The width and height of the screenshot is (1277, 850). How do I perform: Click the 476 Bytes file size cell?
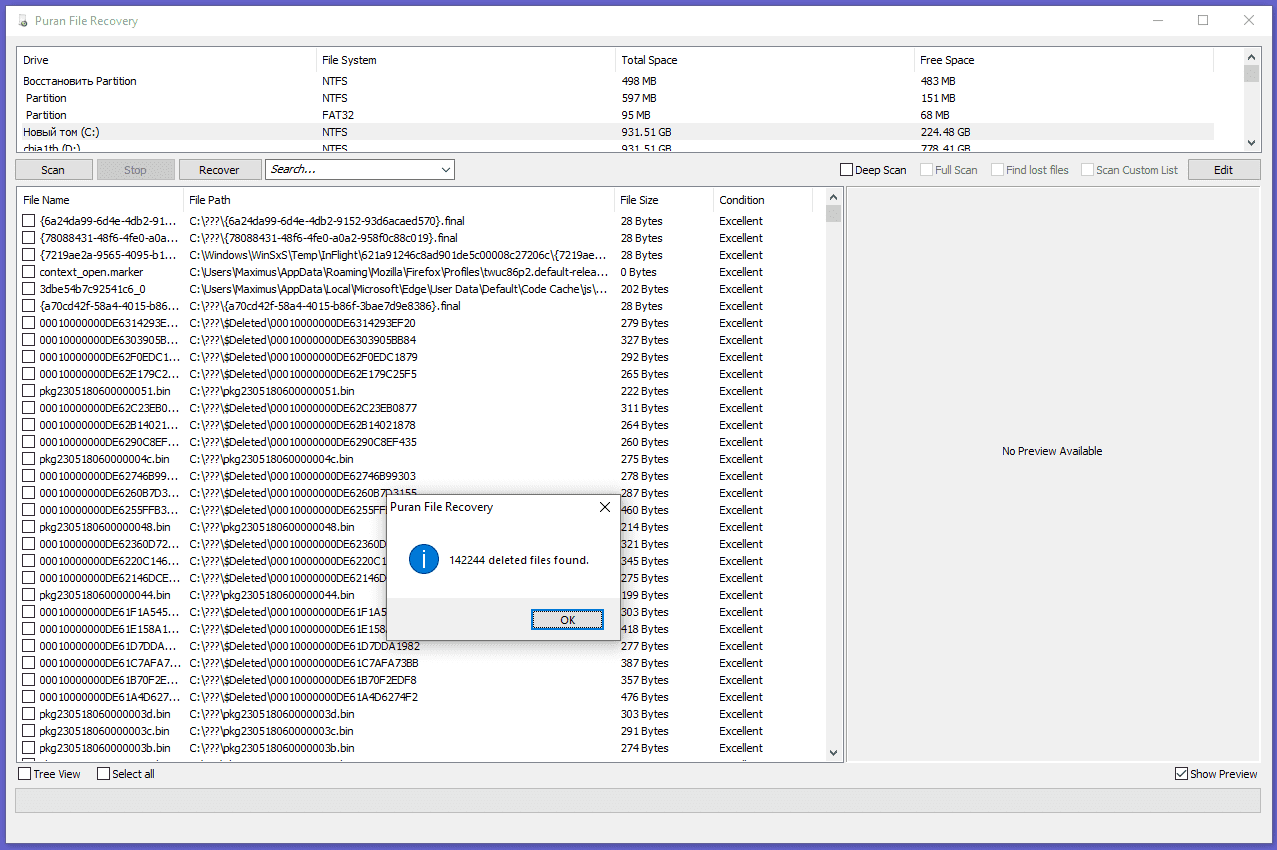645,697
